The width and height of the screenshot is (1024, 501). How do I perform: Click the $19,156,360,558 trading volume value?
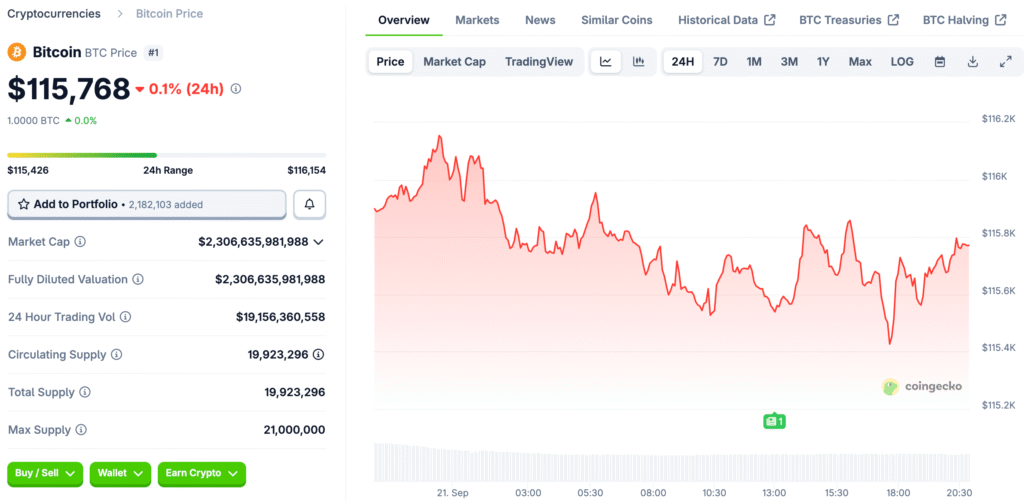pyautogui.click(x=281, y=317)
